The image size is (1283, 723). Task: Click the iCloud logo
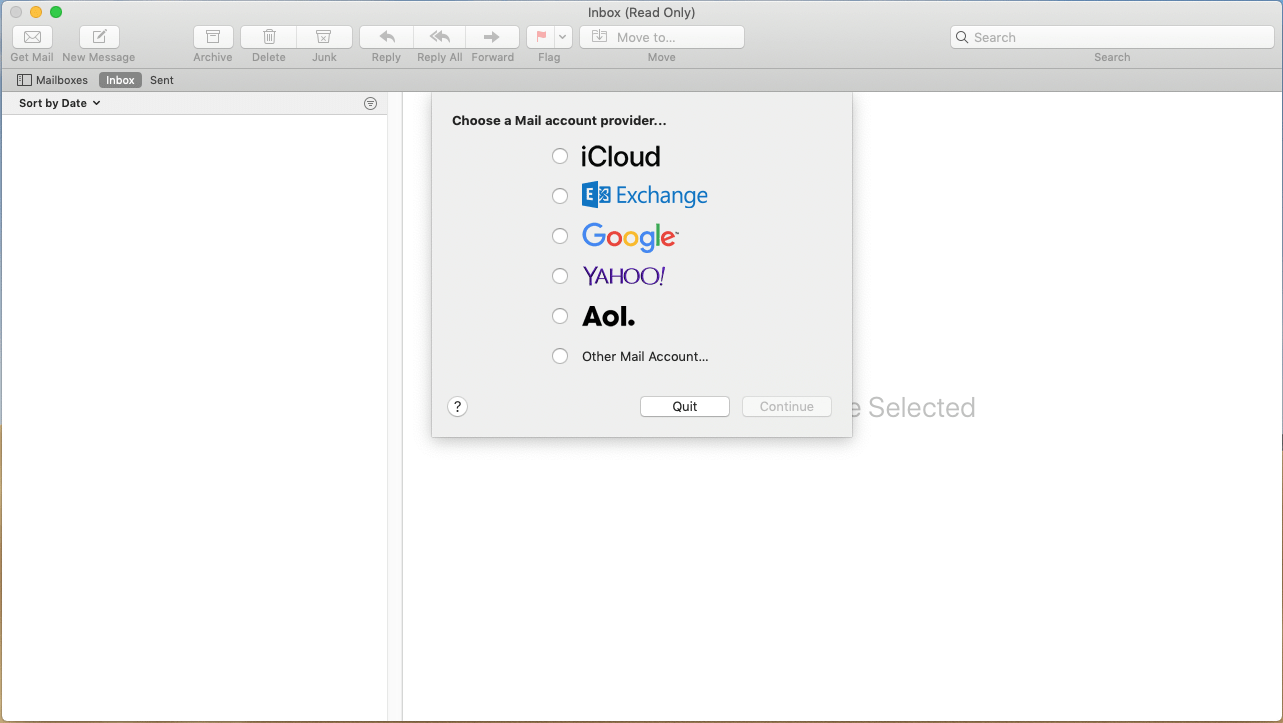pos(621,156)
